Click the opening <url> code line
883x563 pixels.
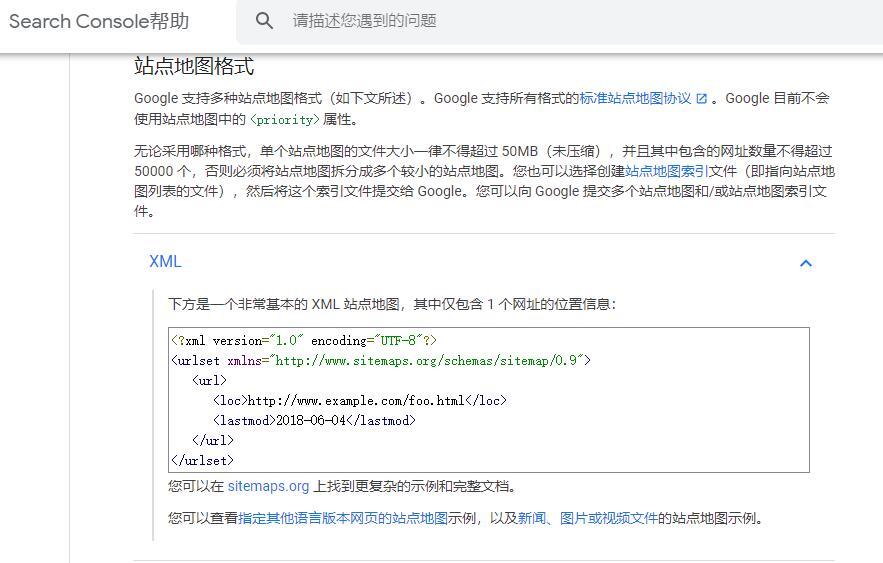[209, 381]
